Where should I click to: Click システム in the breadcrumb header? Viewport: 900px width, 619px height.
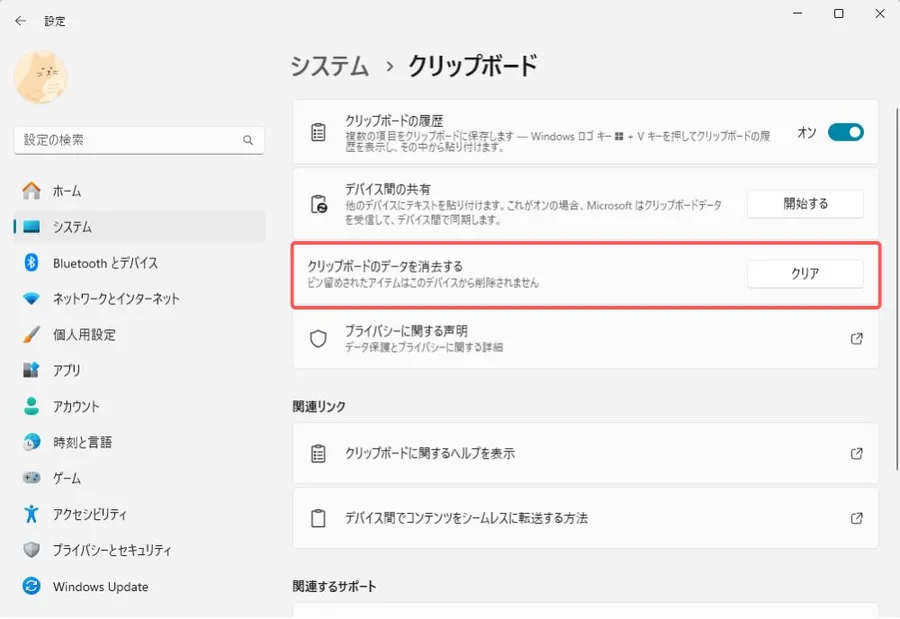pyautogui.click(x=329, y=66)
